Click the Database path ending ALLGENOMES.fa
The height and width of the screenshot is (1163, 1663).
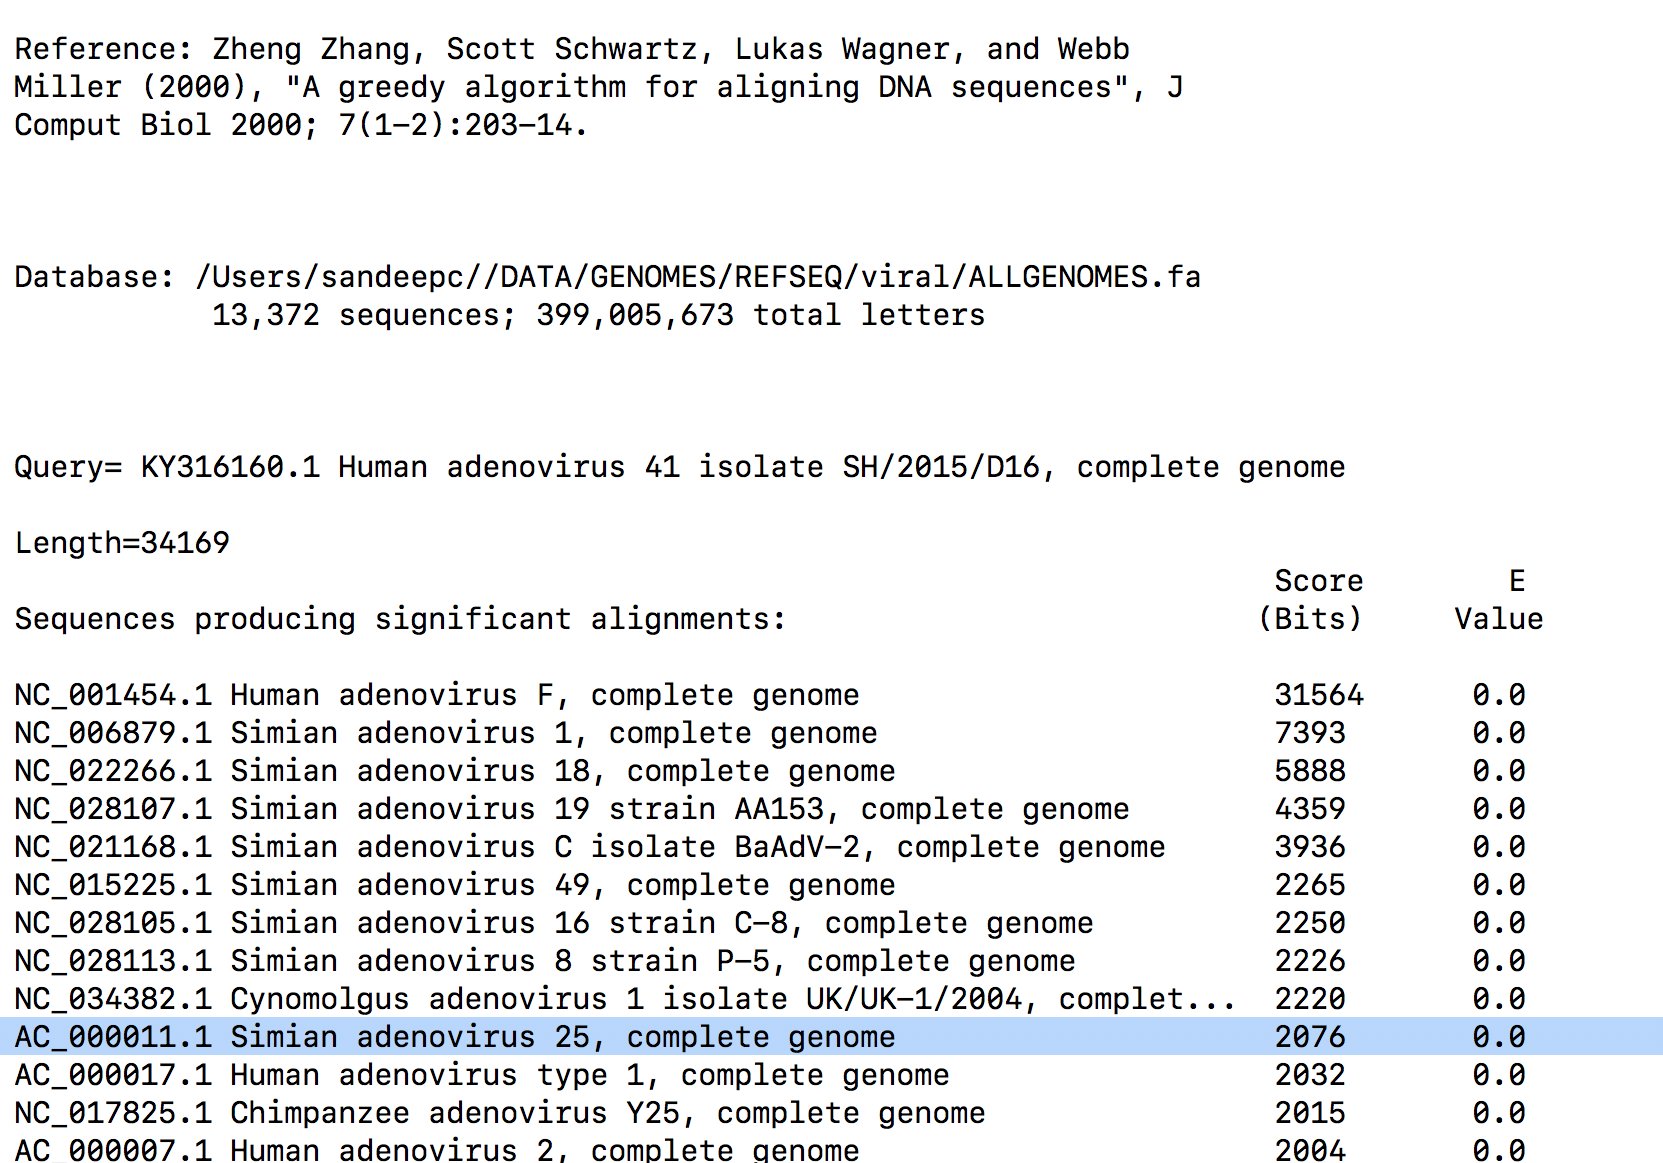pos(697,277)
